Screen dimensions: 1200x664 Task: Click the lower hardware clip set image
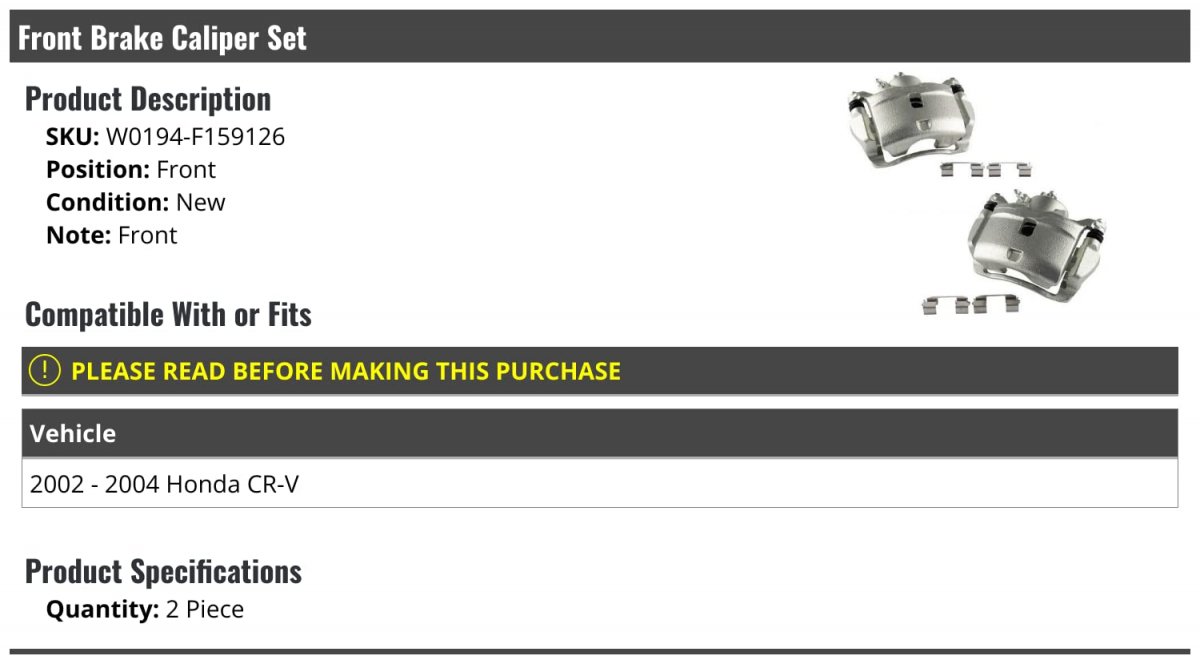pos(969,304)
